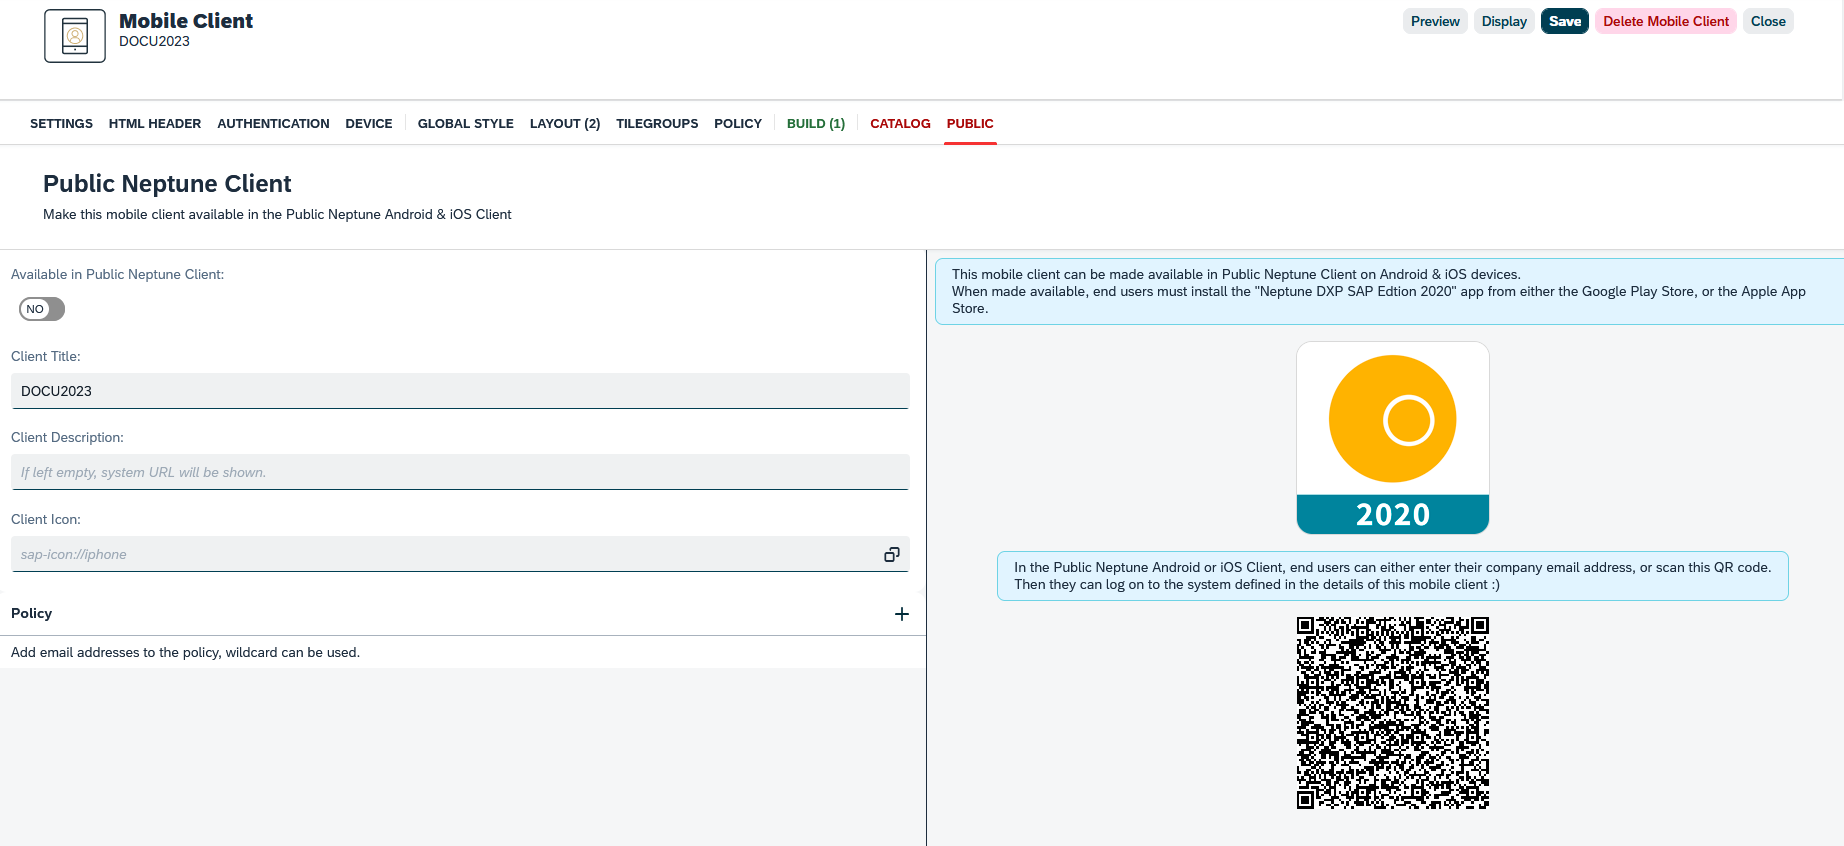Image resolution: width=1844 pixels, height=846 pixels.
Task: Toggle Available in Public Neptune Client switch
Action: 42,309
